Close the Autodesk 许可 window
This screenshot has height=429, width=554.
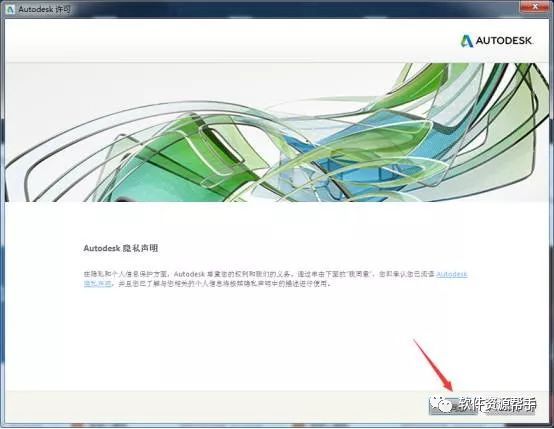[535, 6]
